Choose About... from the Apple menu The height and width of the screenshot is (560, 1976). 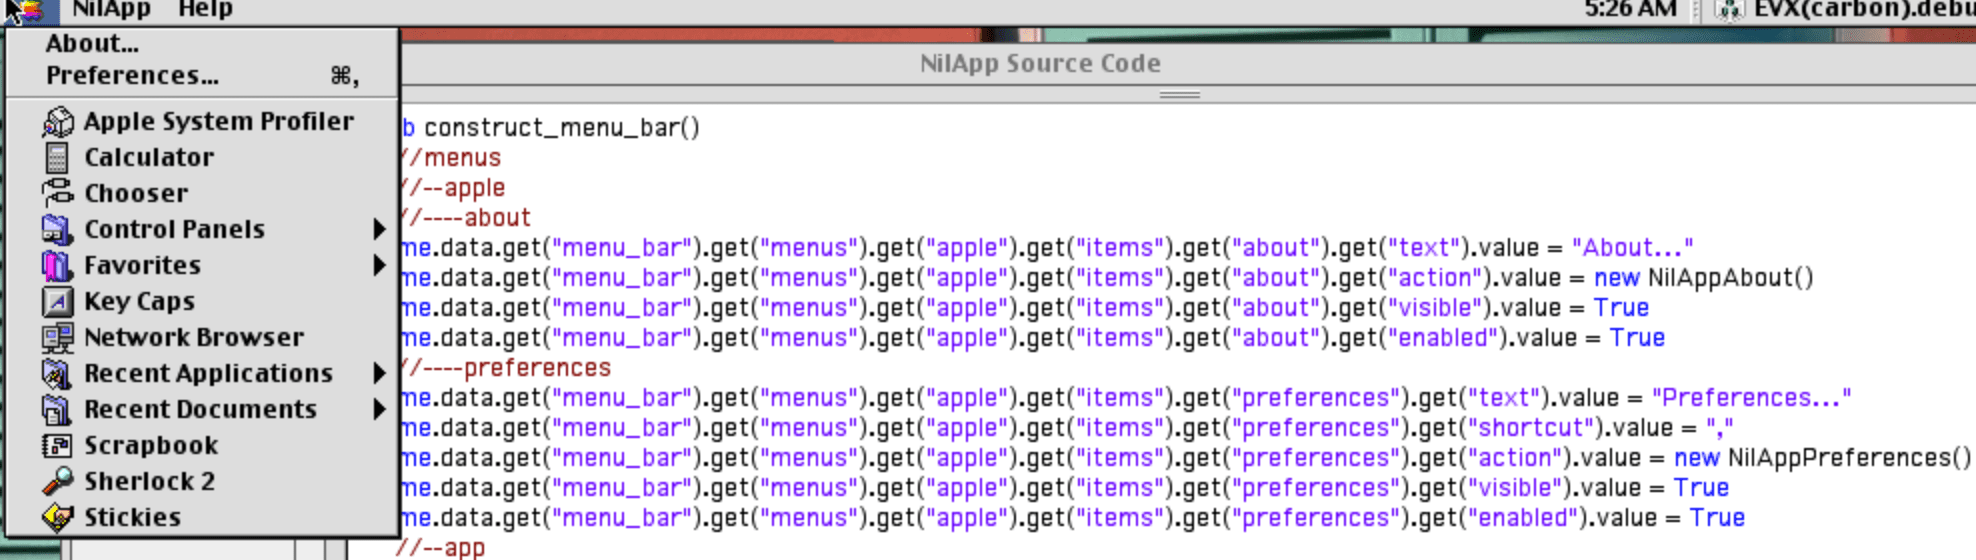(202, 43)
